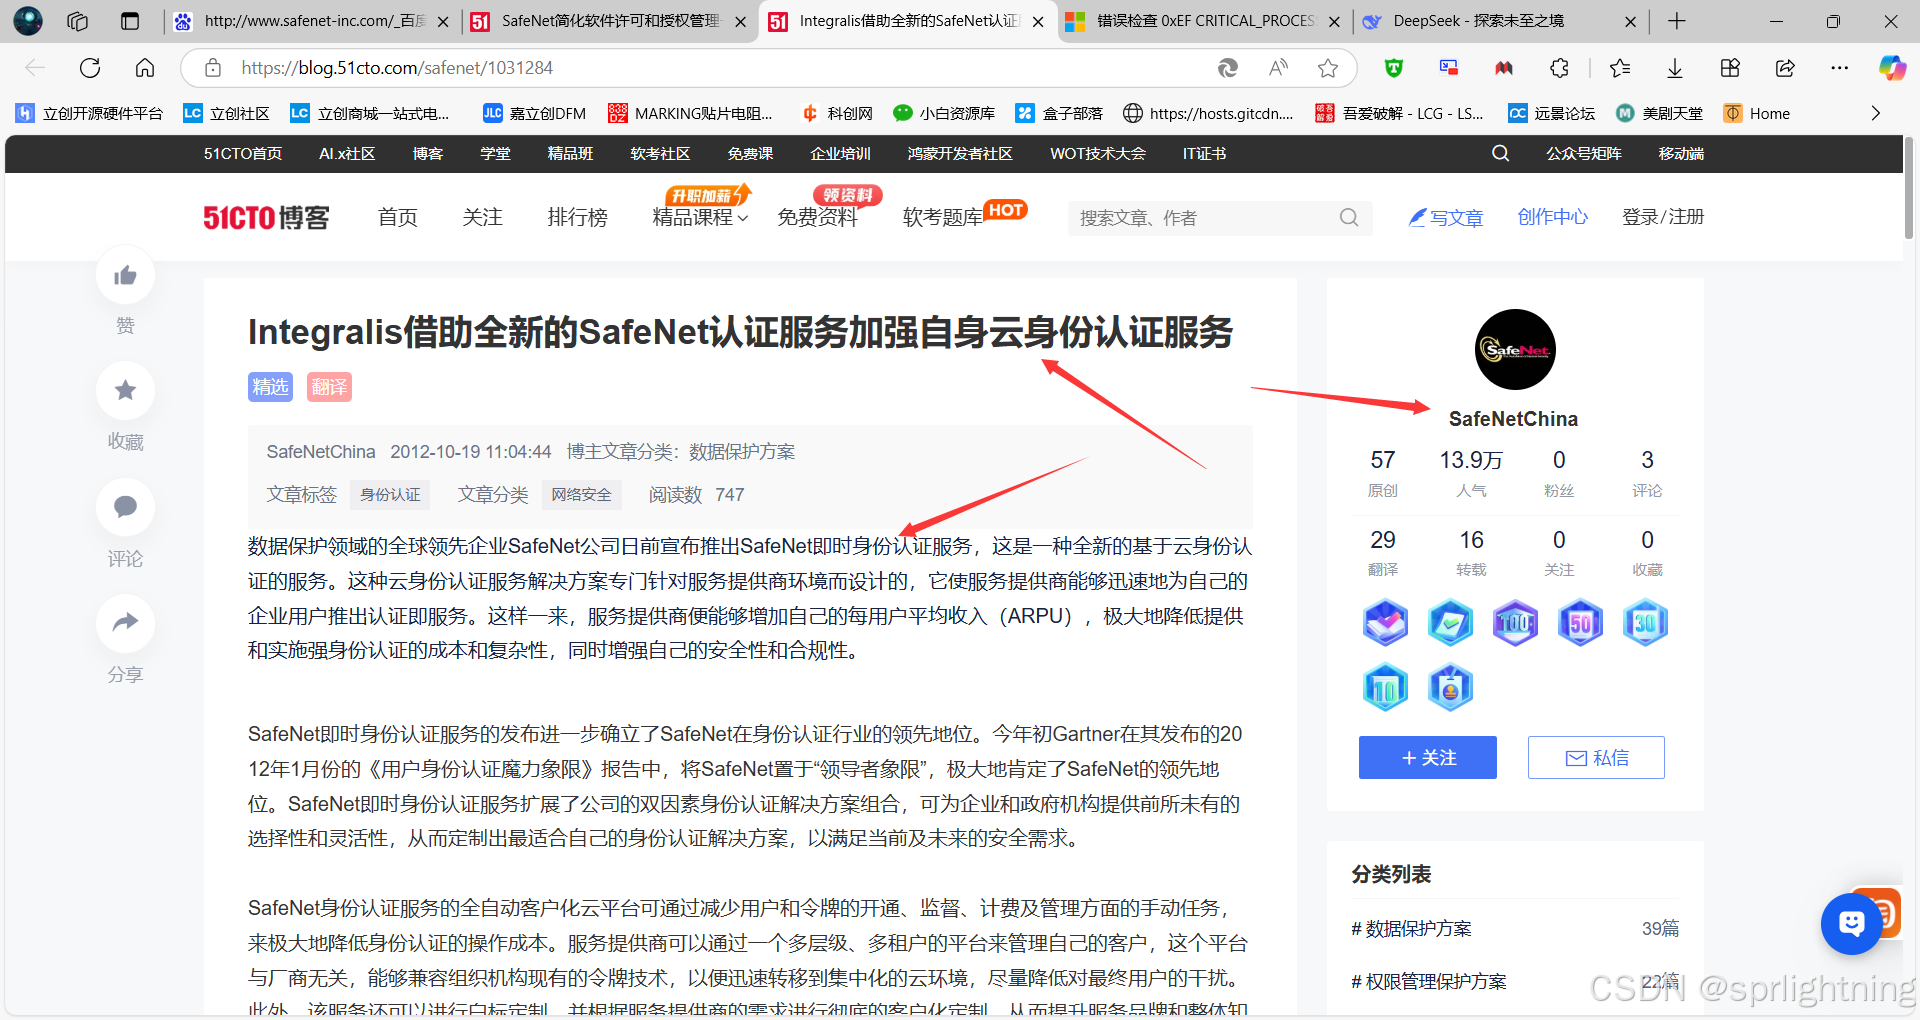Click the star collect icon
Image resolution: width=1920 pixels, height=1020 pixels.
pos(125,391)
